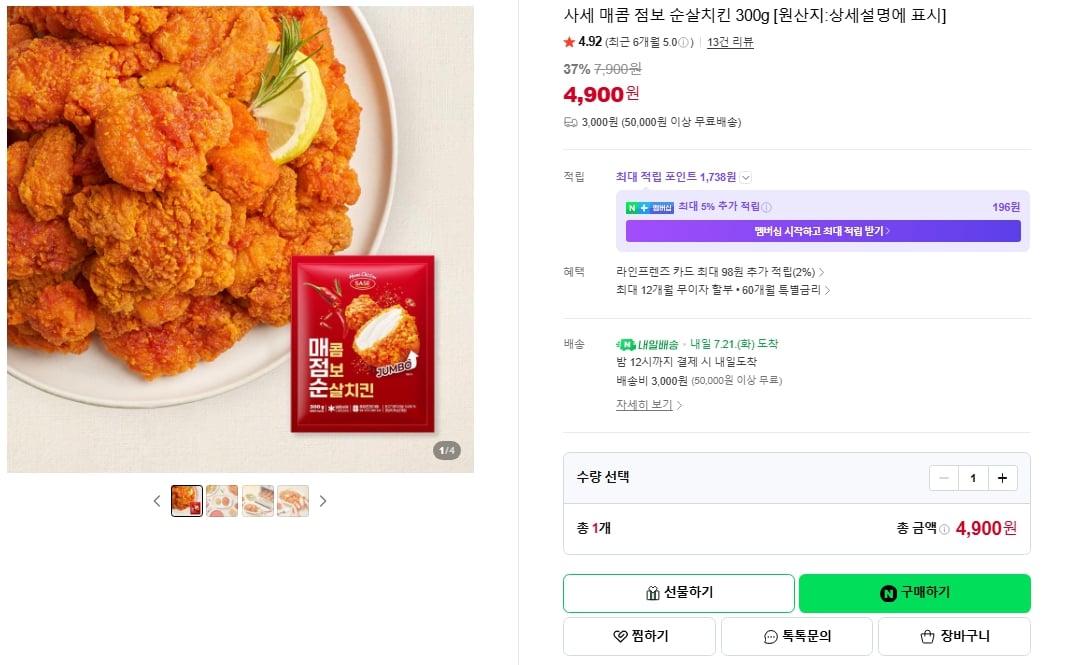Increase quantity with the plus button
The height and width of the screenshot is (665, 1069).
tap(1002, 478)
